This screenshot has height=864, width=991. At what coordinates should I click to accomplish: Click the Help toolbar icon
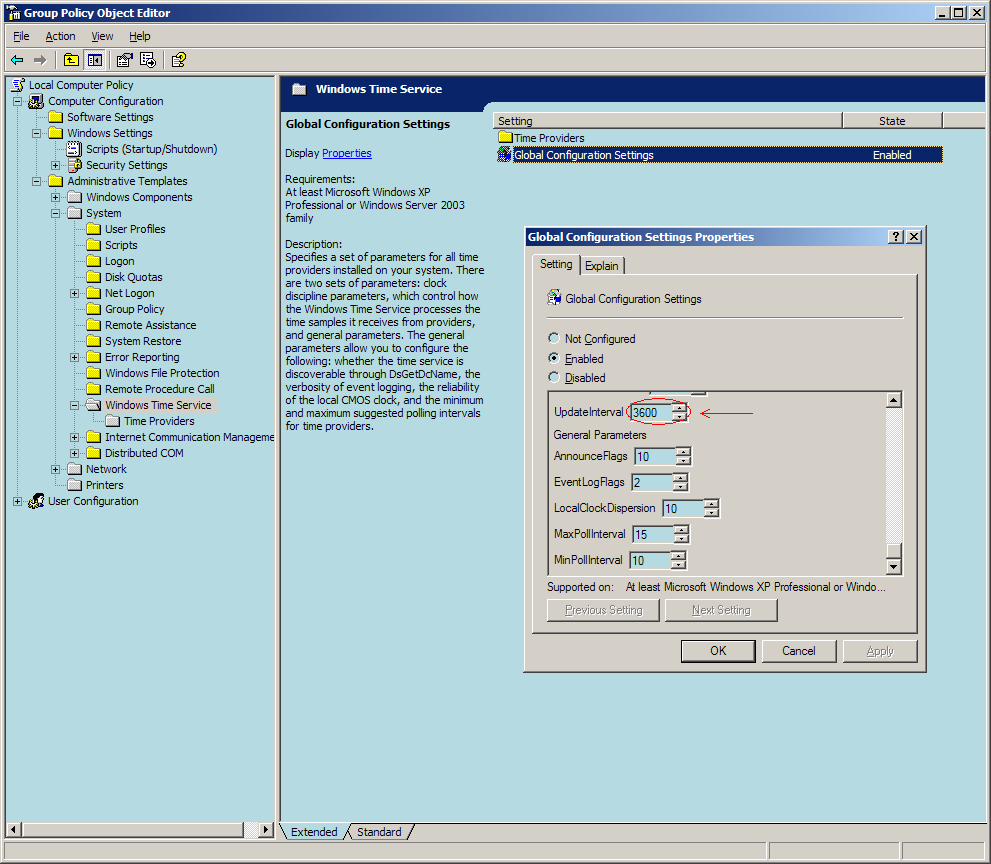(x=178, y=60)
